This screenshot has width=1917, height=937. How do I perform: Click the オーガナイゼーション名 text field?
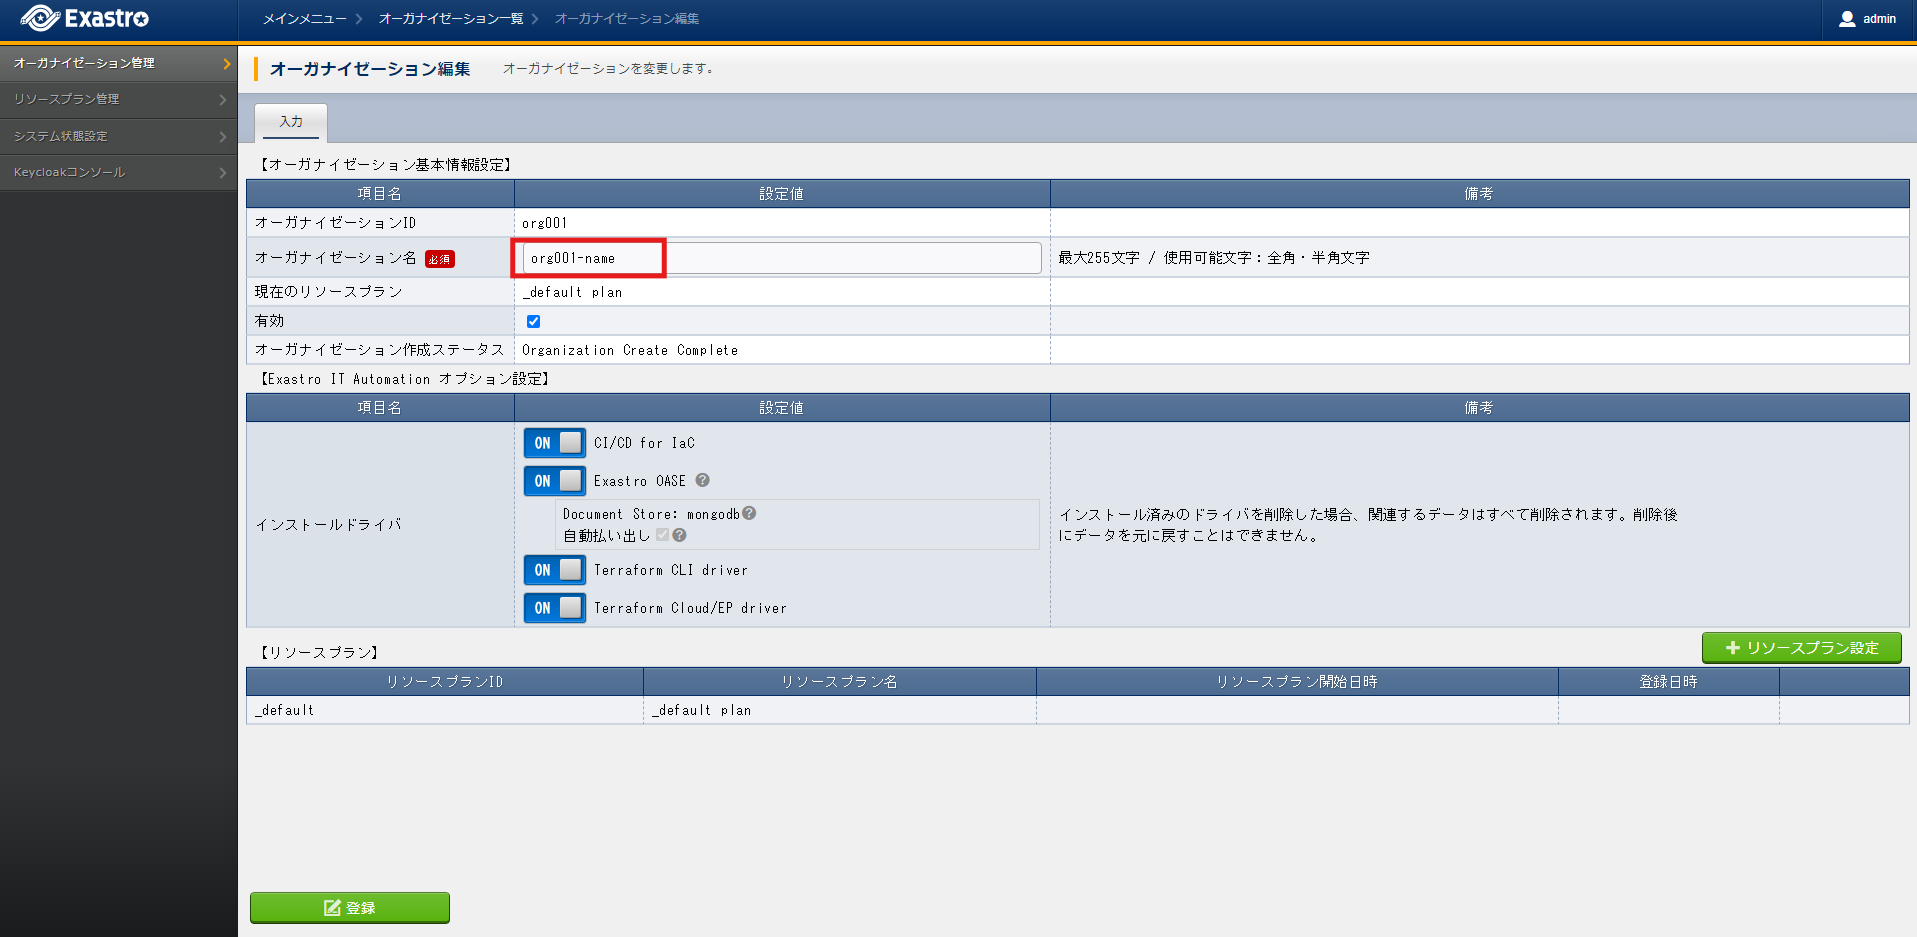pyautogui.click(x=780, y=258)
